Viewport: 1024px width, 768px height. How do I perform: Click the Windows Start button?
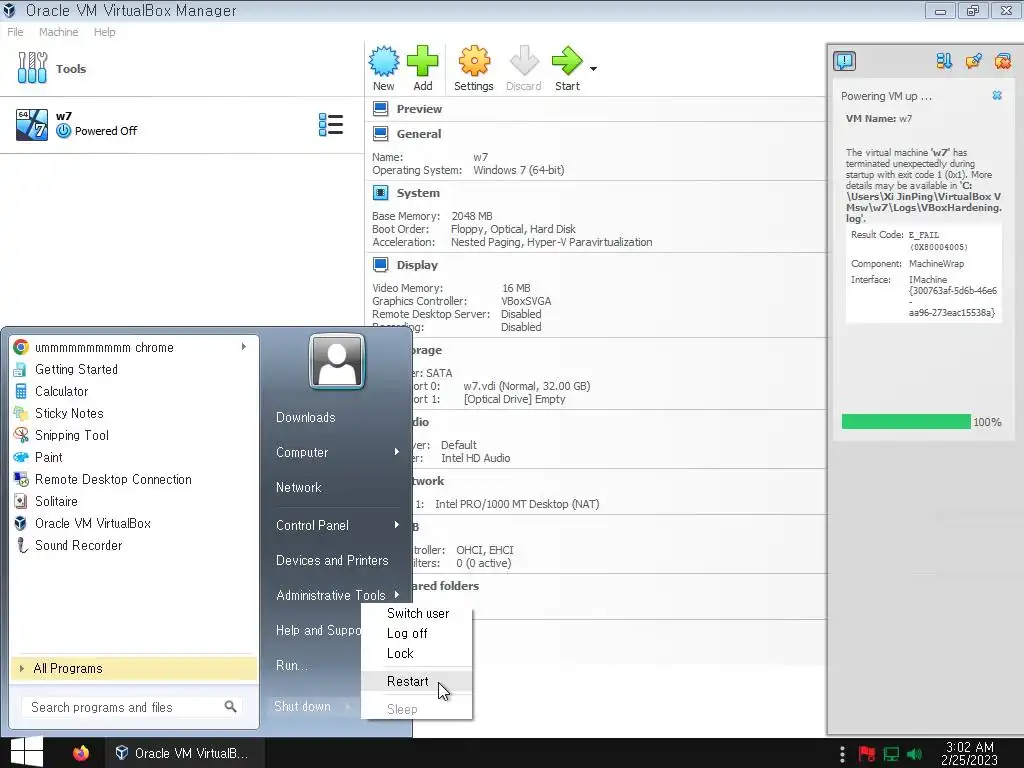coord(27,752)
